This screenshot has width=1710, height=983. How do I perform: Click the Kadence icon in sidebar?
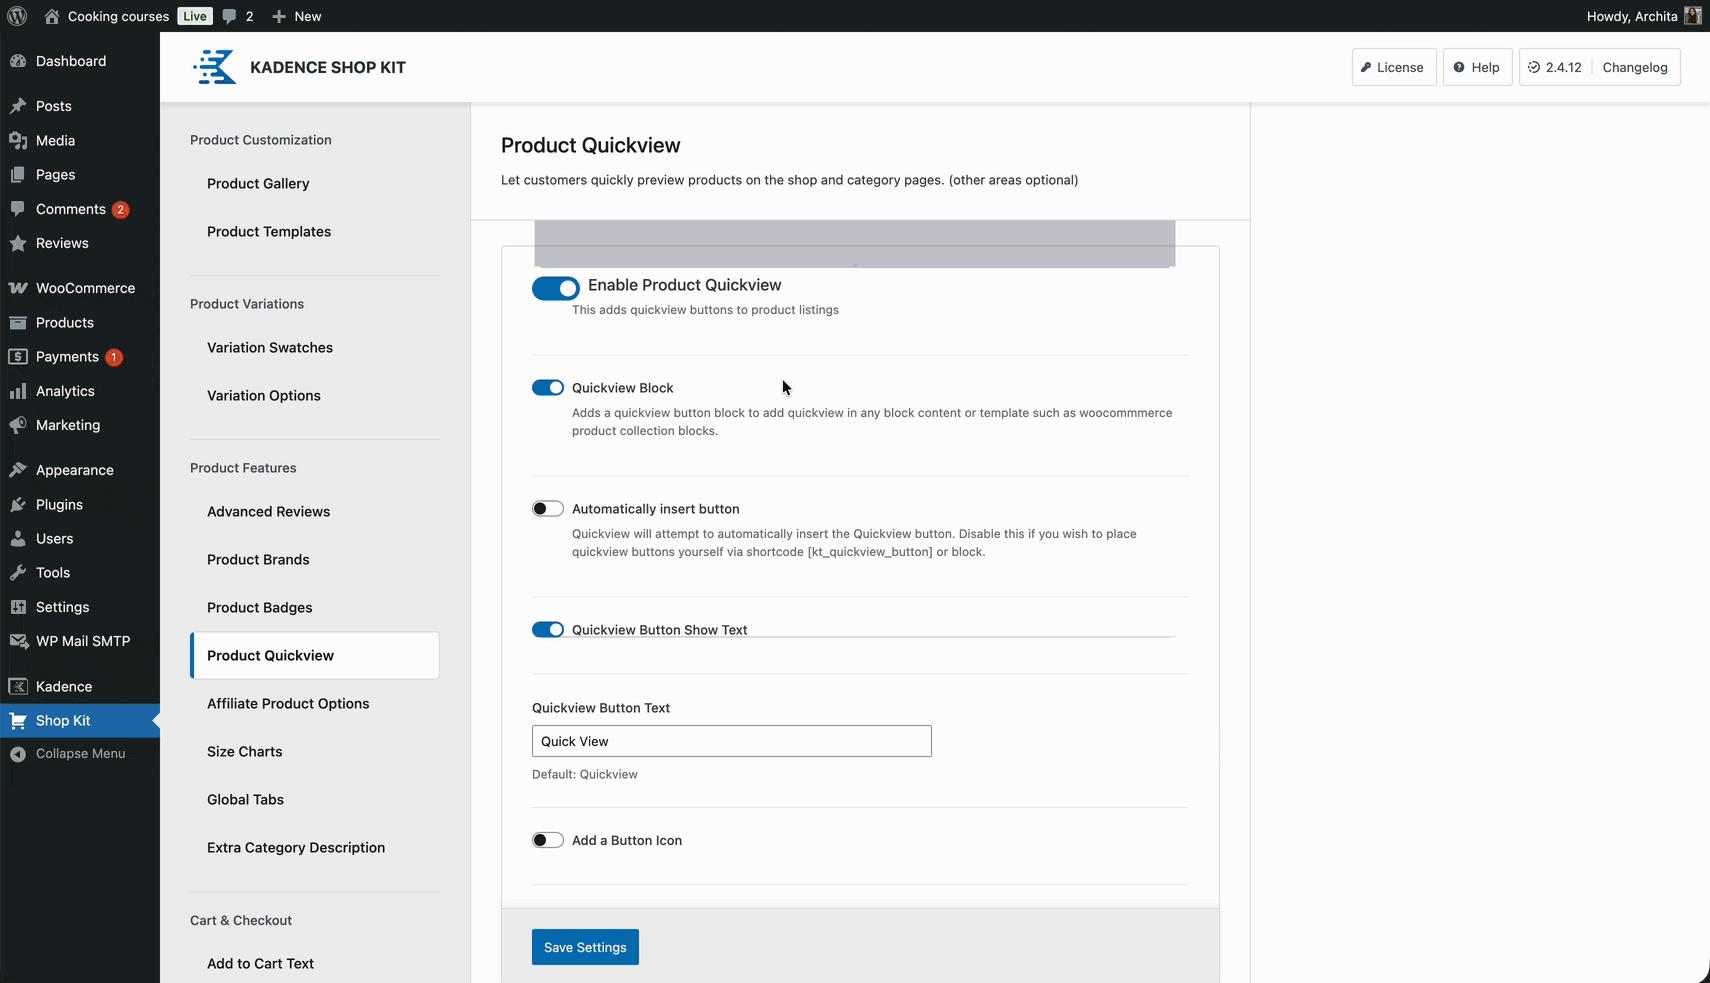point(18,687)
